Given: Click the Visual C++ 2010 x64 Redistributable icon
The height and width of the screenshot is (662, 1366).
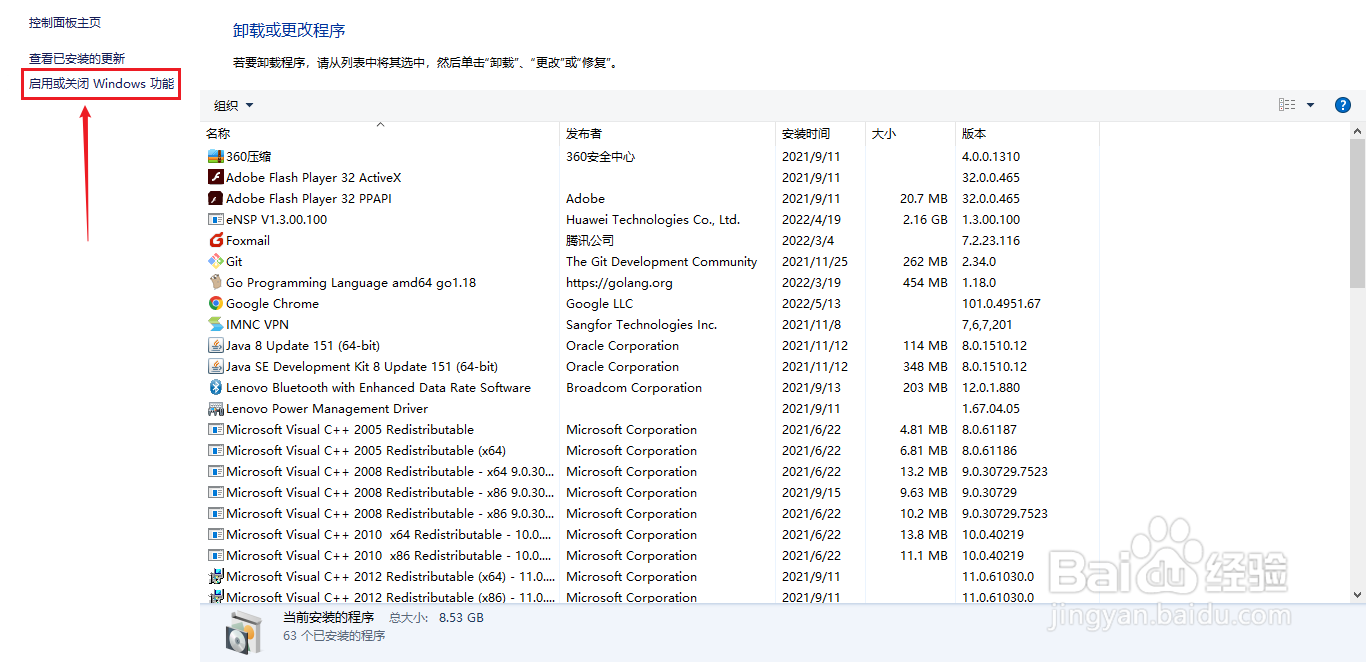Looking at the screenshot, I should pyautogui.click(x=215, y=534).
